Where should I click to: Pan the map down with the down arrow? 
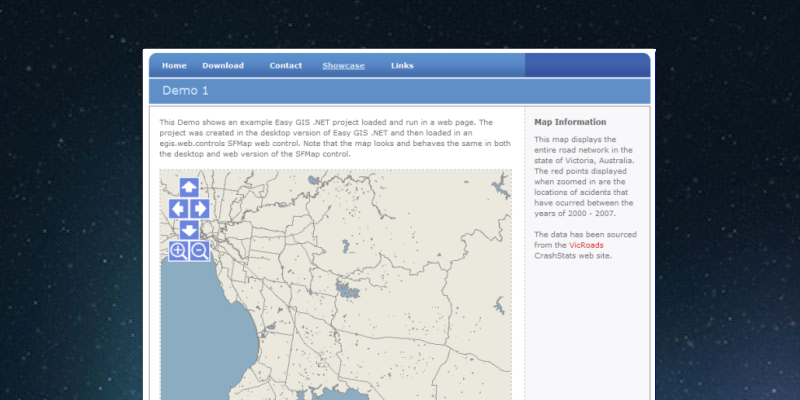pyautogui.click(x=189, y=230)
